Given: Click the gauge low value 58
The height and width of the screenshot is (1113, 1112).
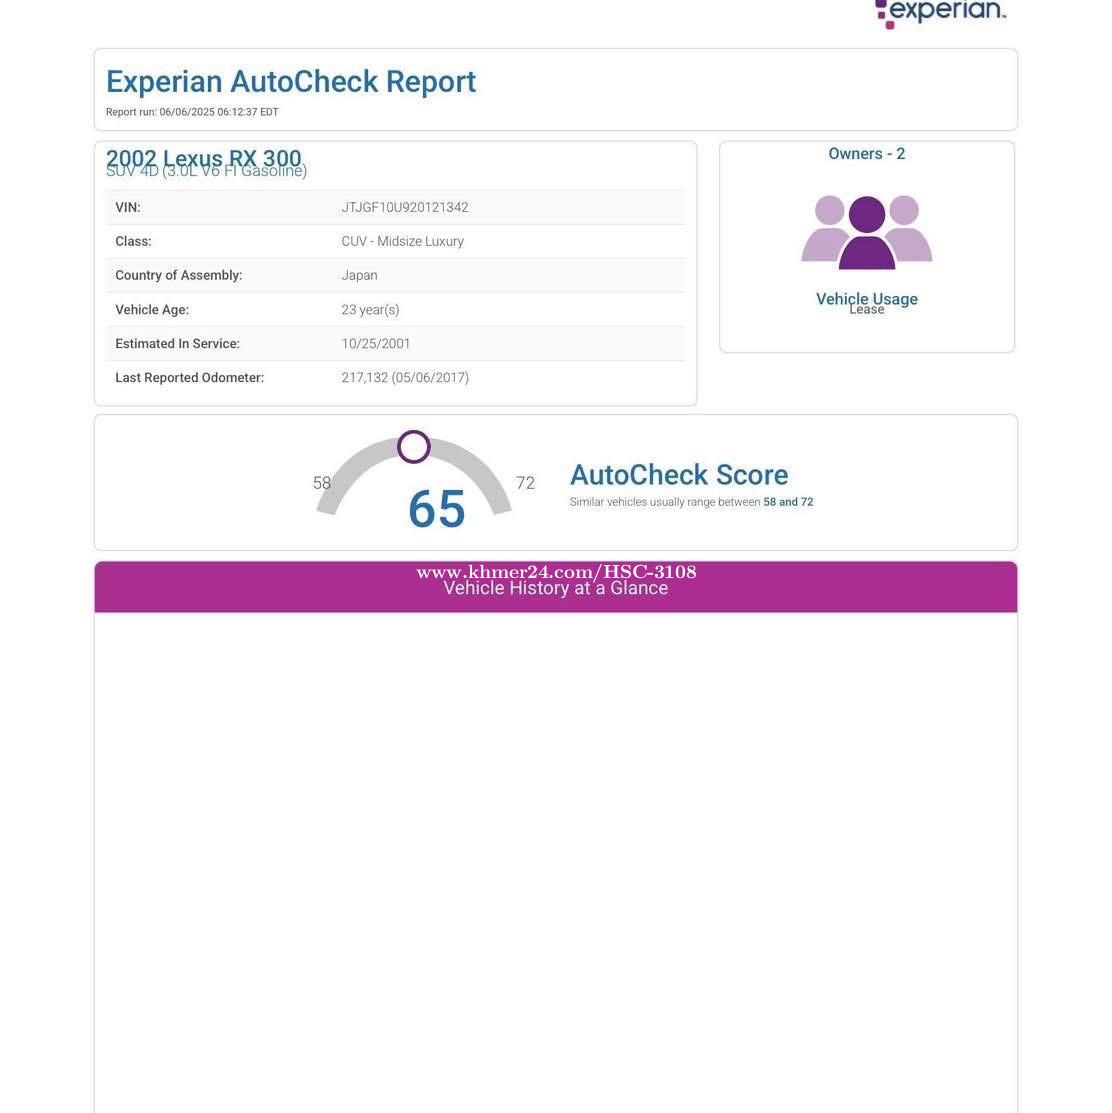Looking at the screenshot, I should coord(321,483).
